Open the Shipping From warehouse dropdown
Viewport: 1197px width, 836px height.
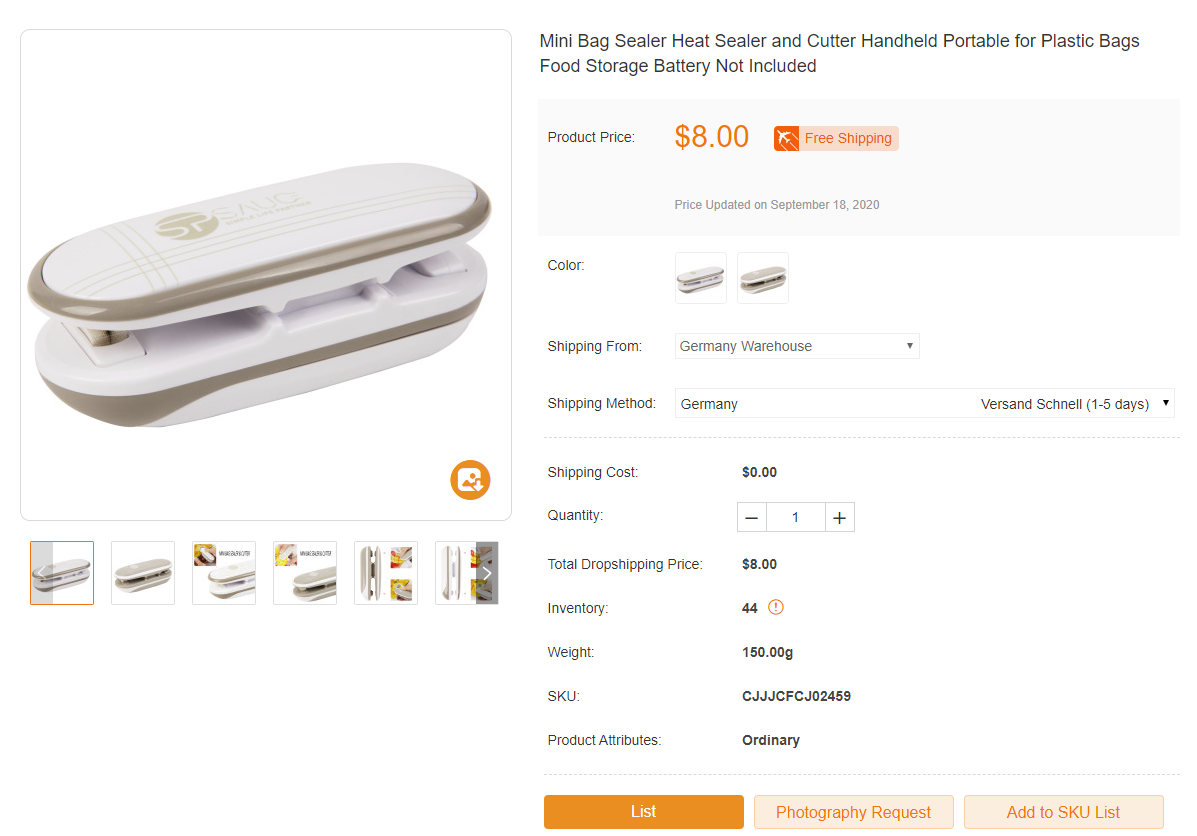797,346
